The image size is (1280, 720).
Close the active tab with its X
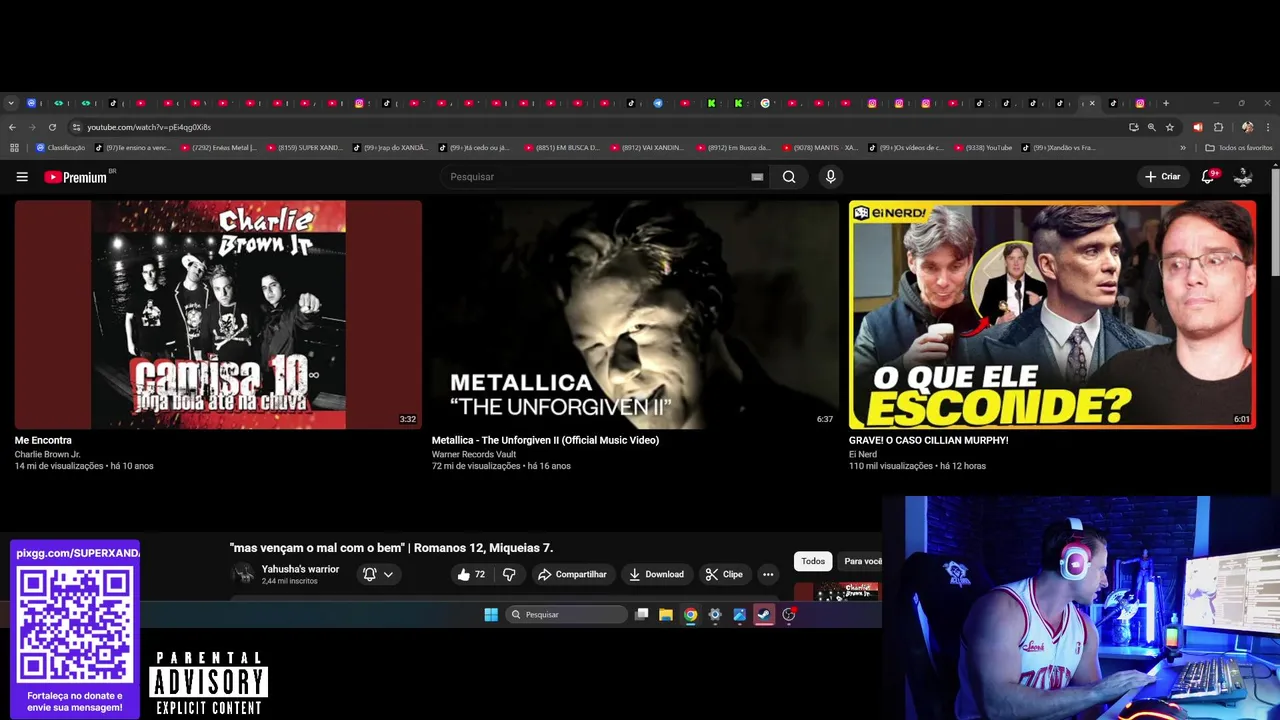(1092, 103)
